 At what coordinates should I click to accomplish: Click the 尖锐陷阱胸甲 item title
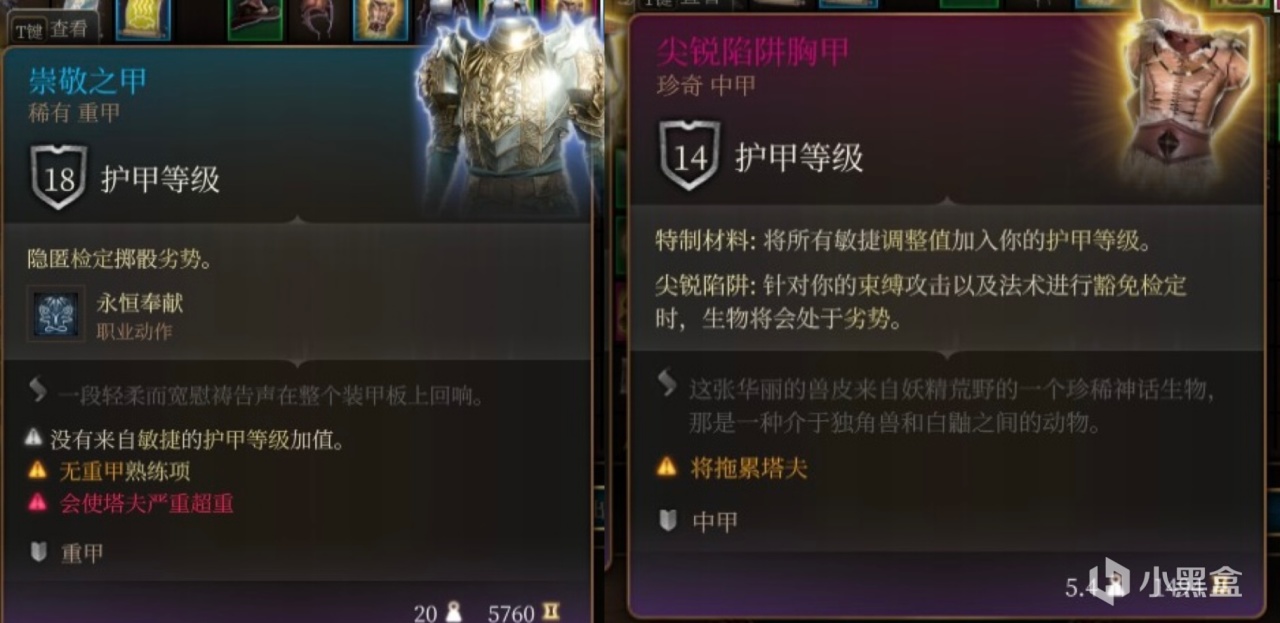753,51
